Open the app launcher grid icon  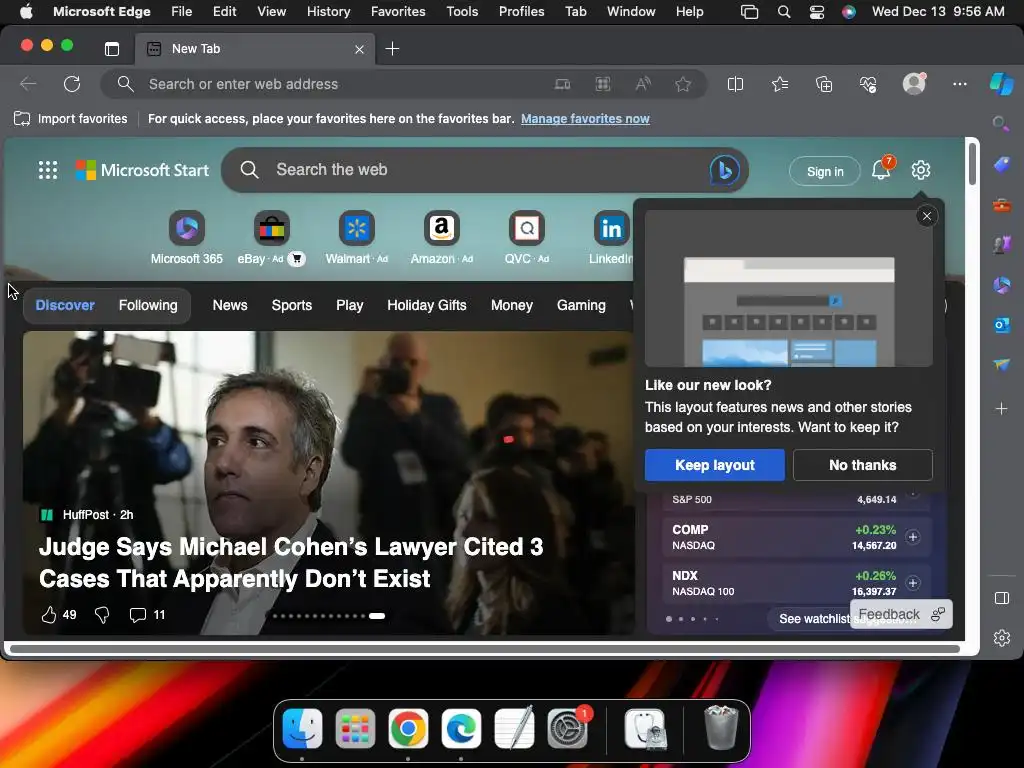[x=48, y=170]
